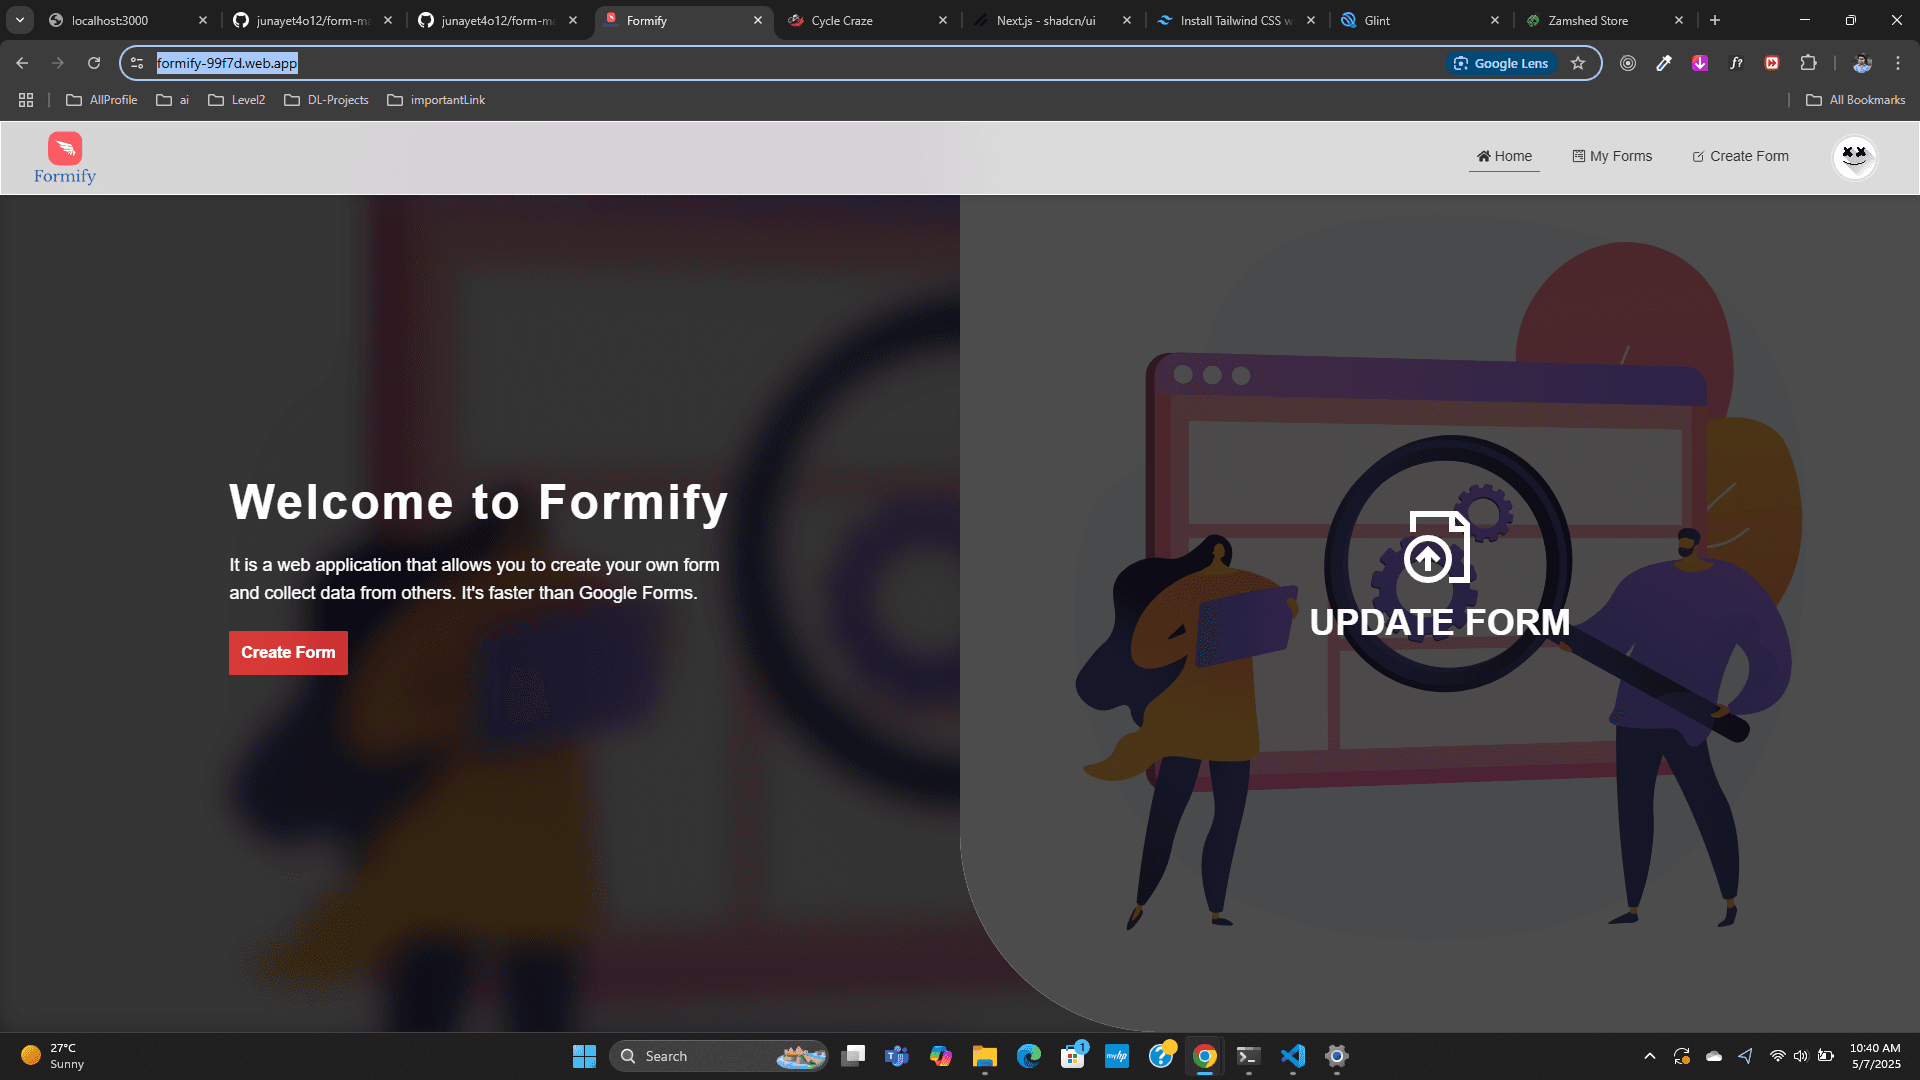Image resolution: width=1920 pixels, height=1080 pixels.
Task: Open Copilot from the taskbar
Action: [x=941, y=1055]
